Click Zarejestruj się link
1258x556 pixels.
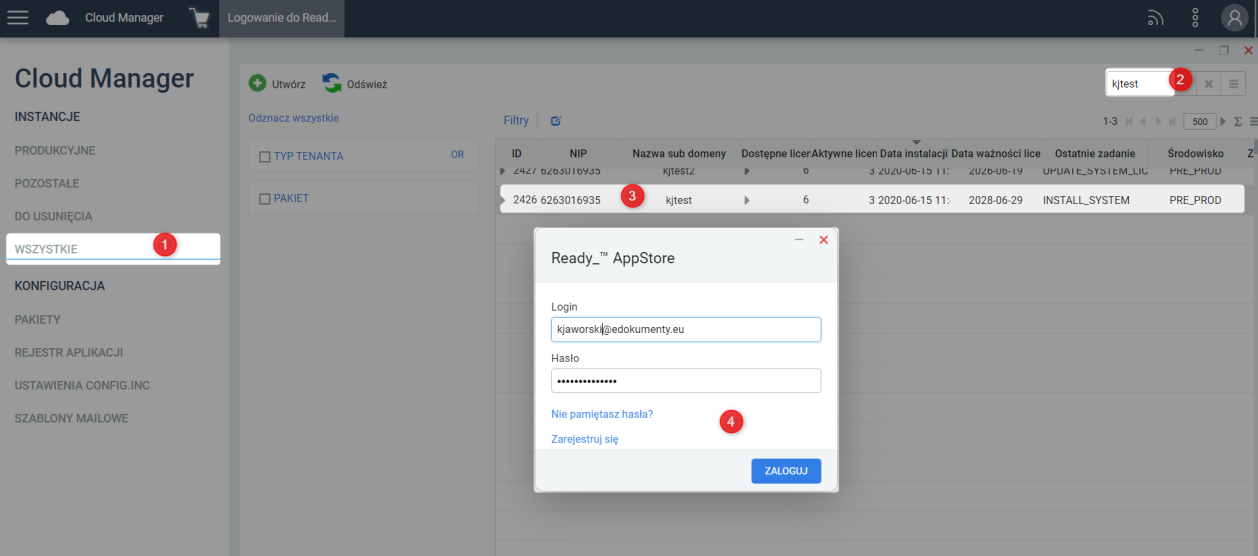coord(585,439)
